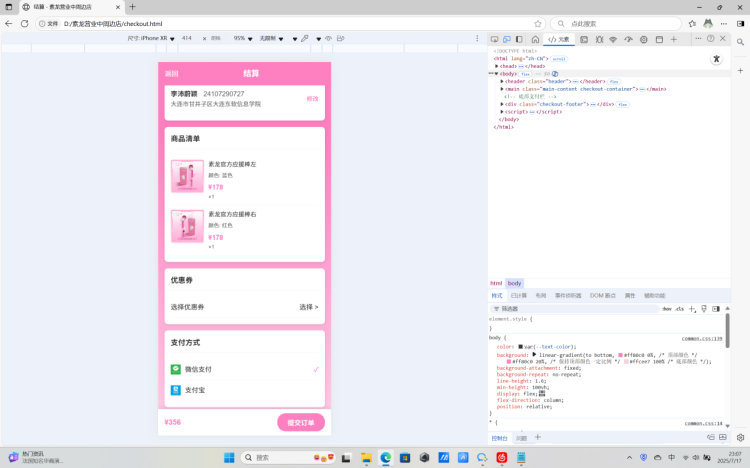Toggle device emulation icon in DevTools toolbar
This screenshot has width=750, height=468.
tap(507, 39)
